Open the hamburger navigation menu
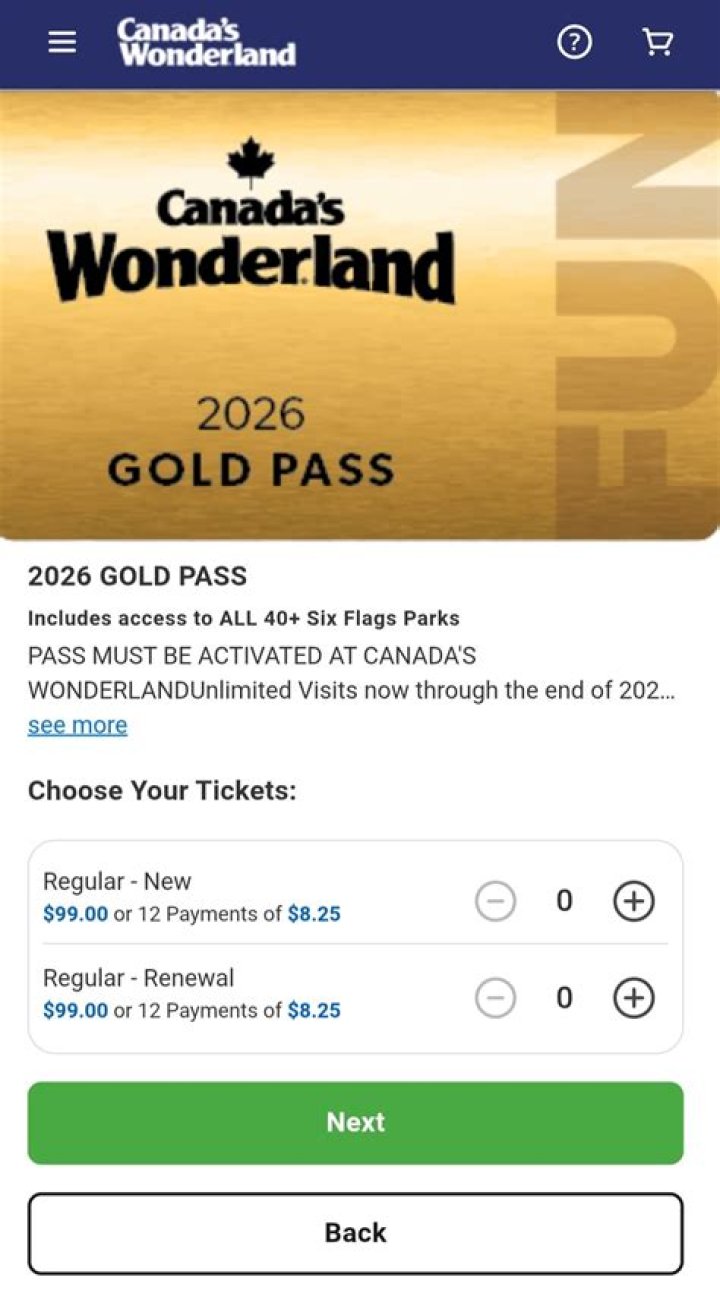This screenshot has width=720, height=1309. pos(61,42)
